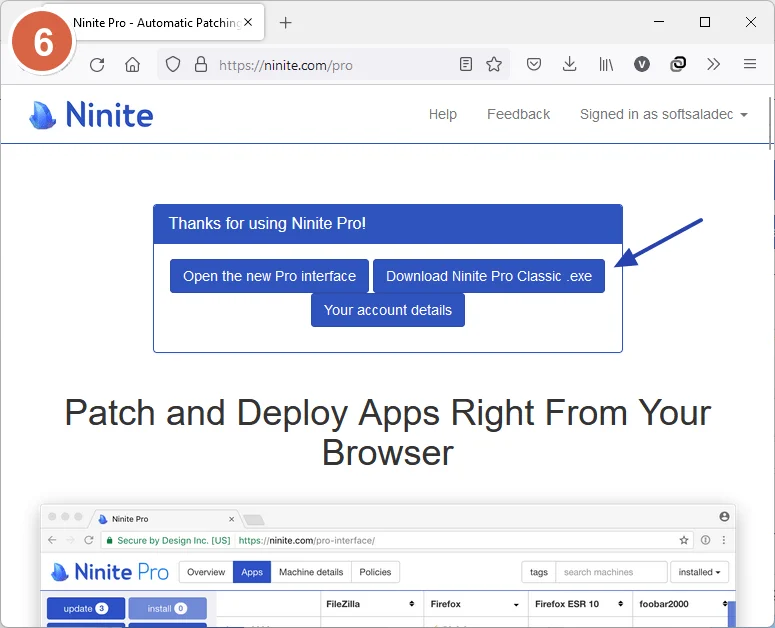This screenshot has width=775, height=628.
Task: Toggle Reader View icon in address bar
Action: pyautogui.click(x=466, y=64)
